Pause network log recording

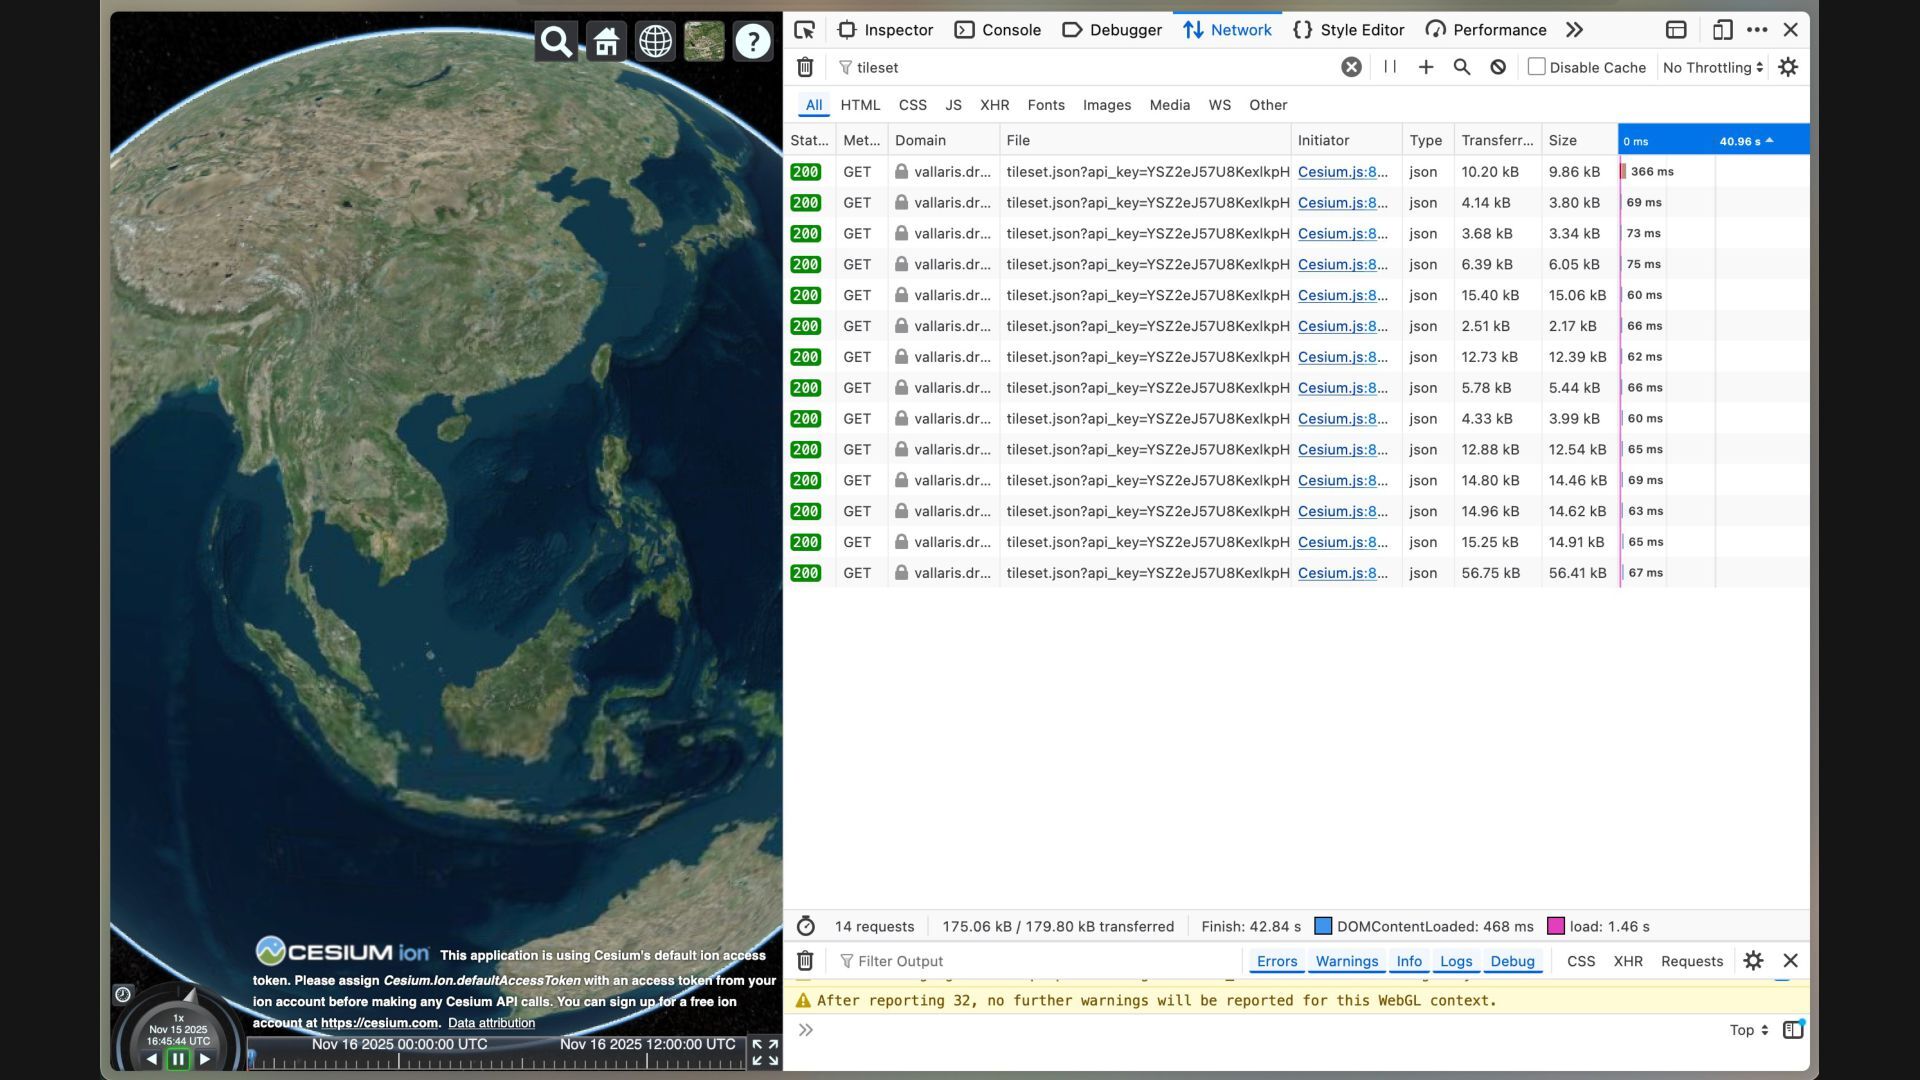pyautogui.click(x=1390, y=67)
